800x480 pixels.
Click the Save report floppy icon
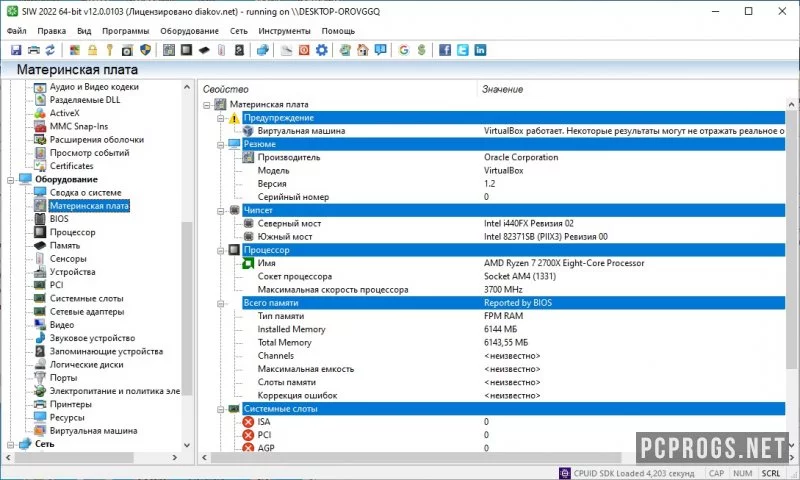[16, 50]
